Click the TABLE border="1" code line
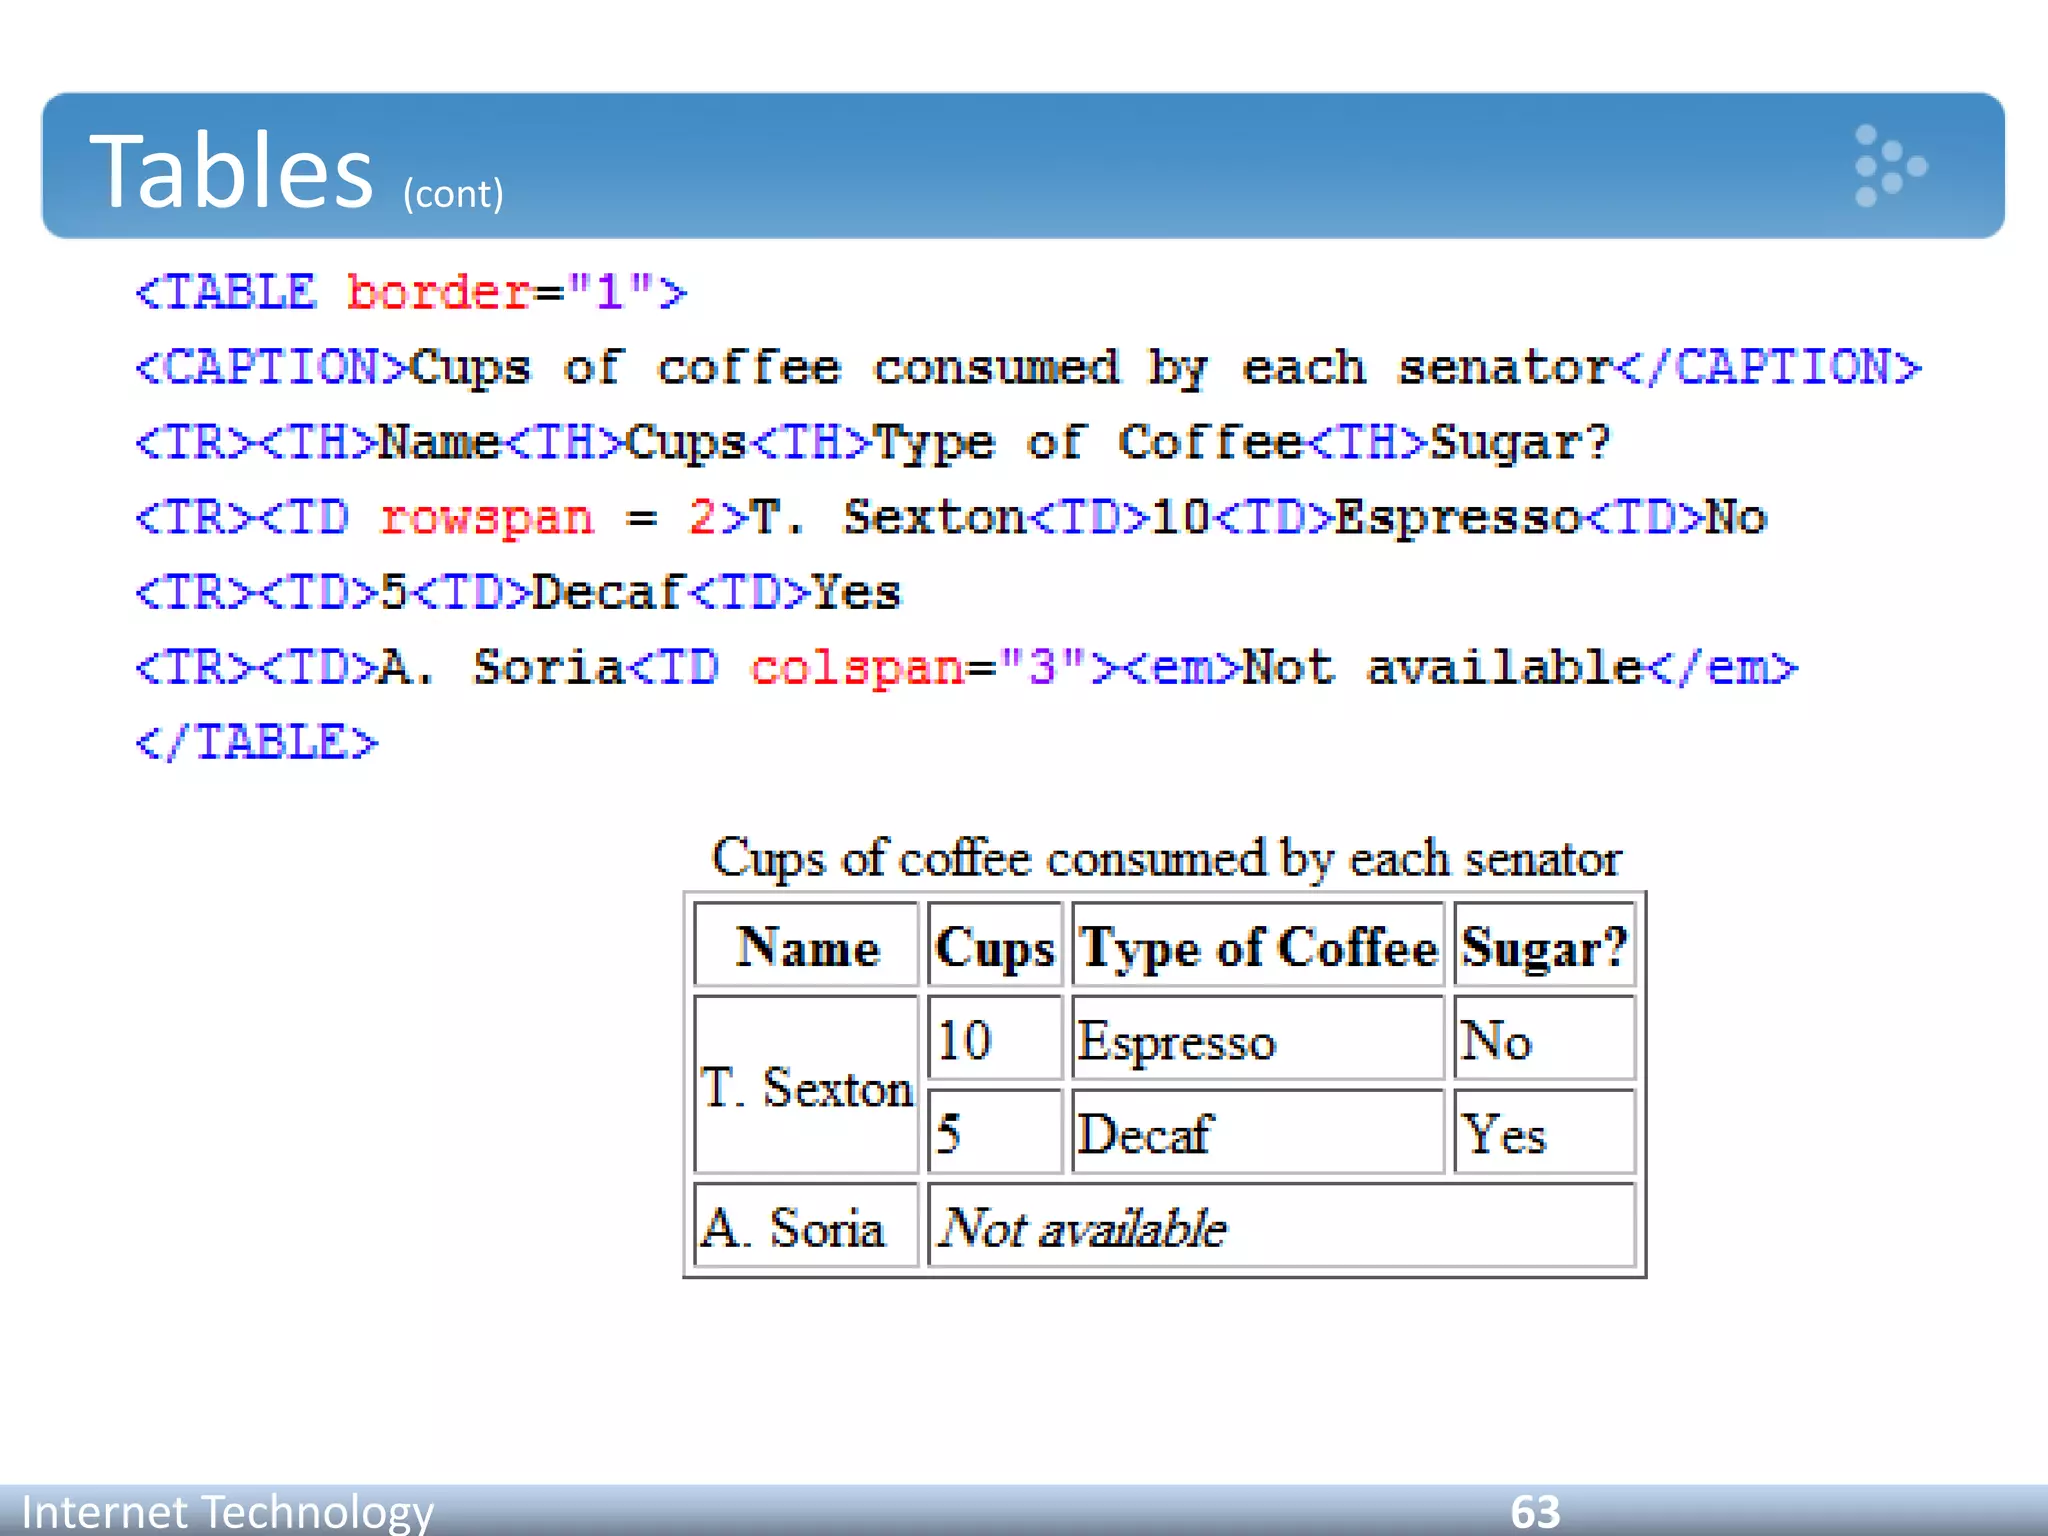This screenshot has height=1536, width=2048. (411, 293)
